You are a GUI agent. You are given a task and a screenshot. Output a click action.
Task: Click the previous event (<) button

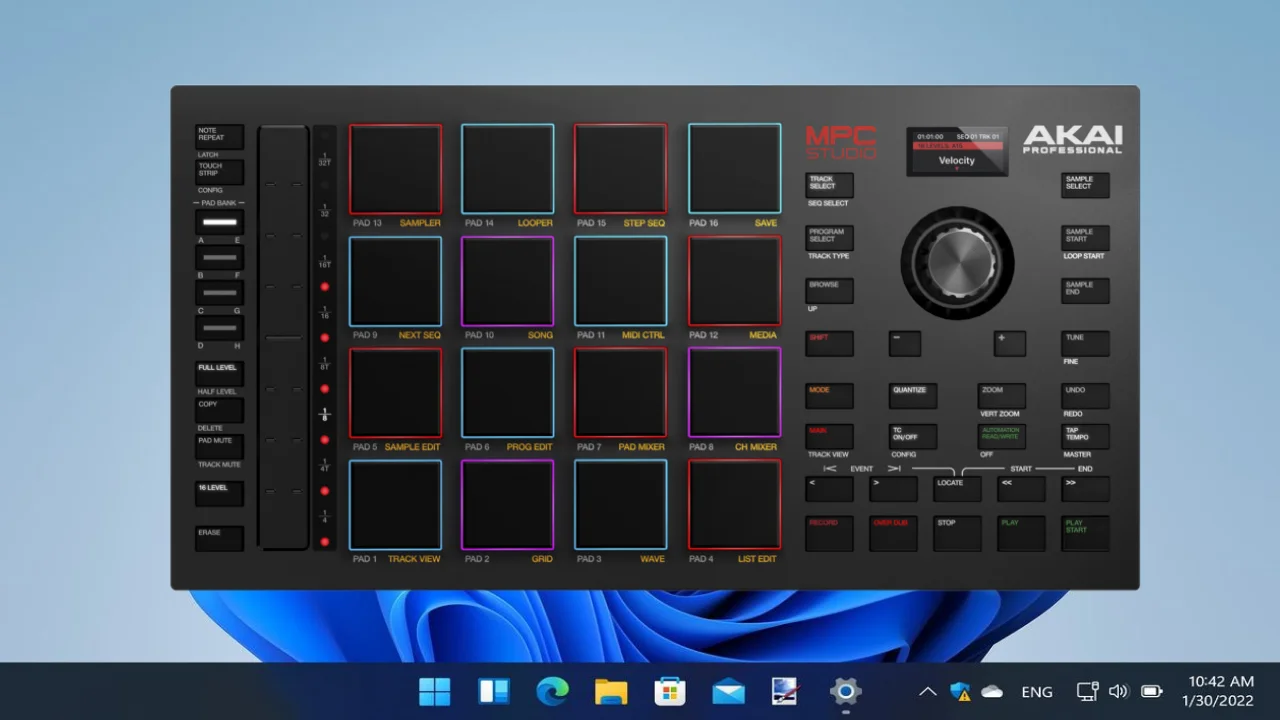(829, 489)
